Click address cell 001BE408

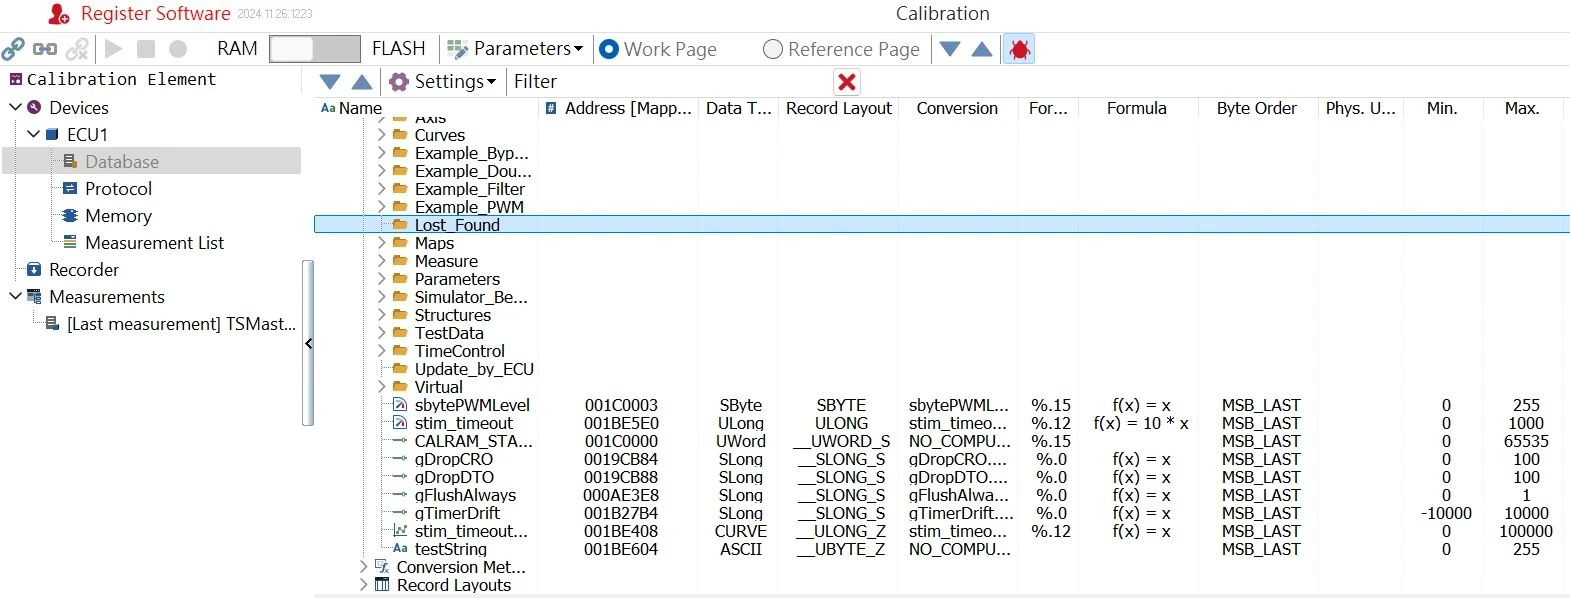point(621,531)
